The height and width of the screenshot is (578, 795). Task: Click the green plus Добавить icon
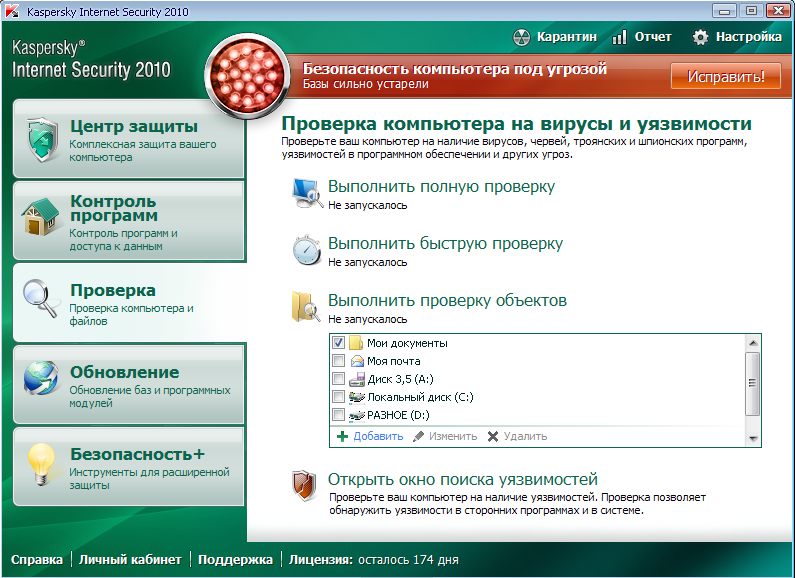click(343, 436)
